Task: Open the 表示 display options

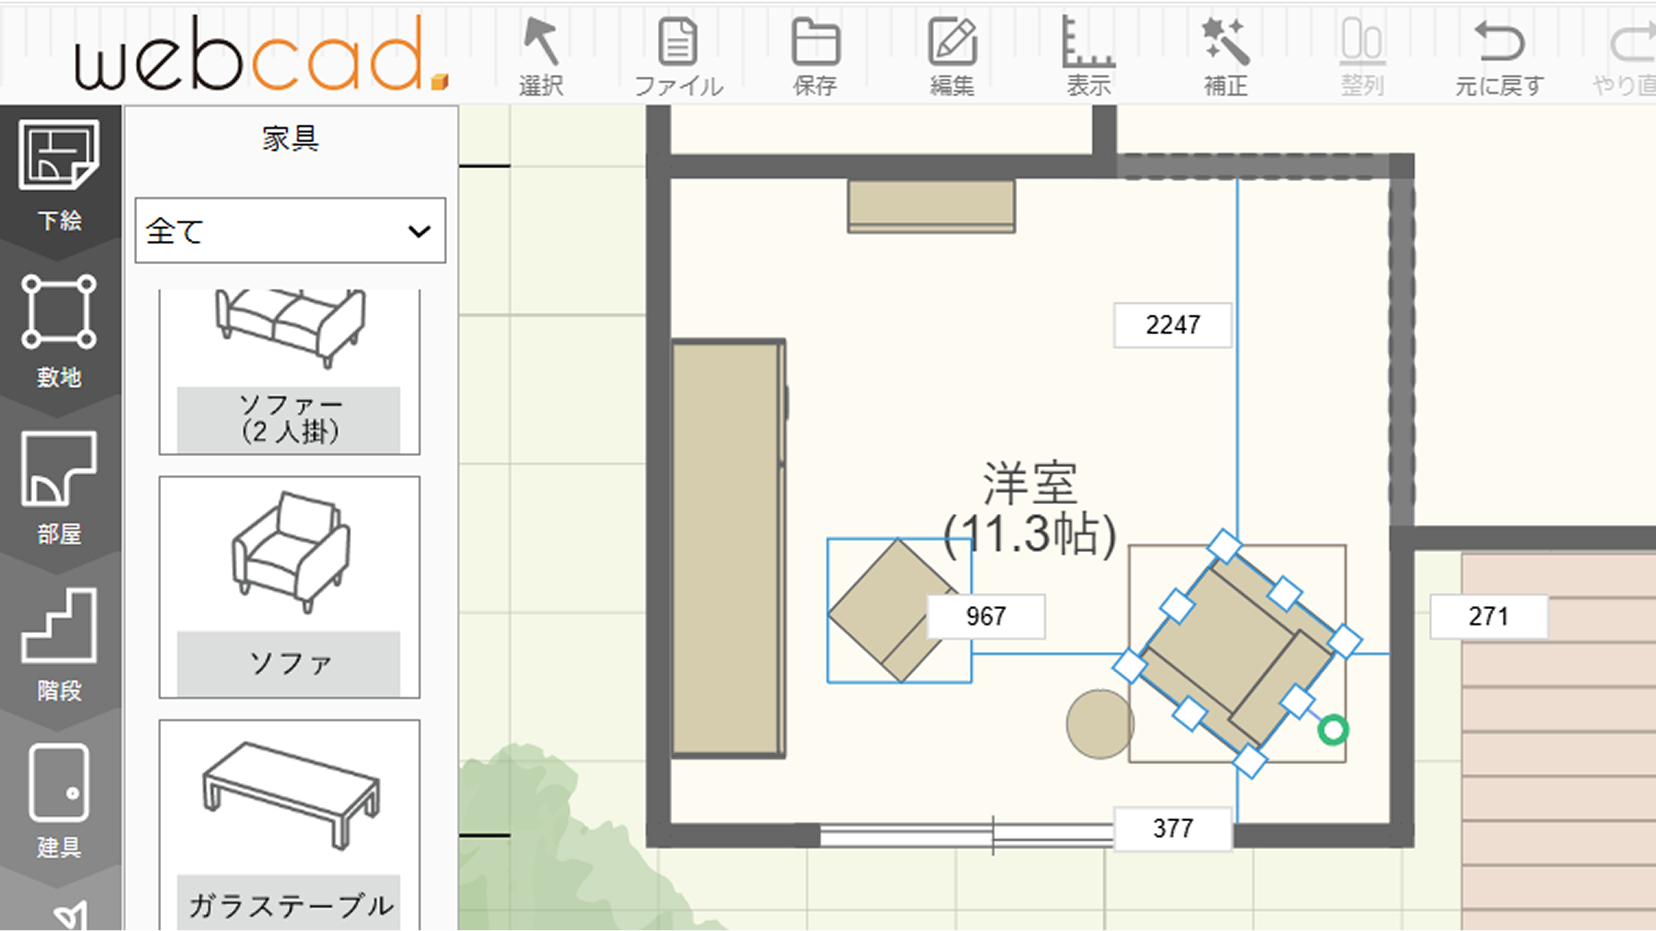Action: [1088, 56]
